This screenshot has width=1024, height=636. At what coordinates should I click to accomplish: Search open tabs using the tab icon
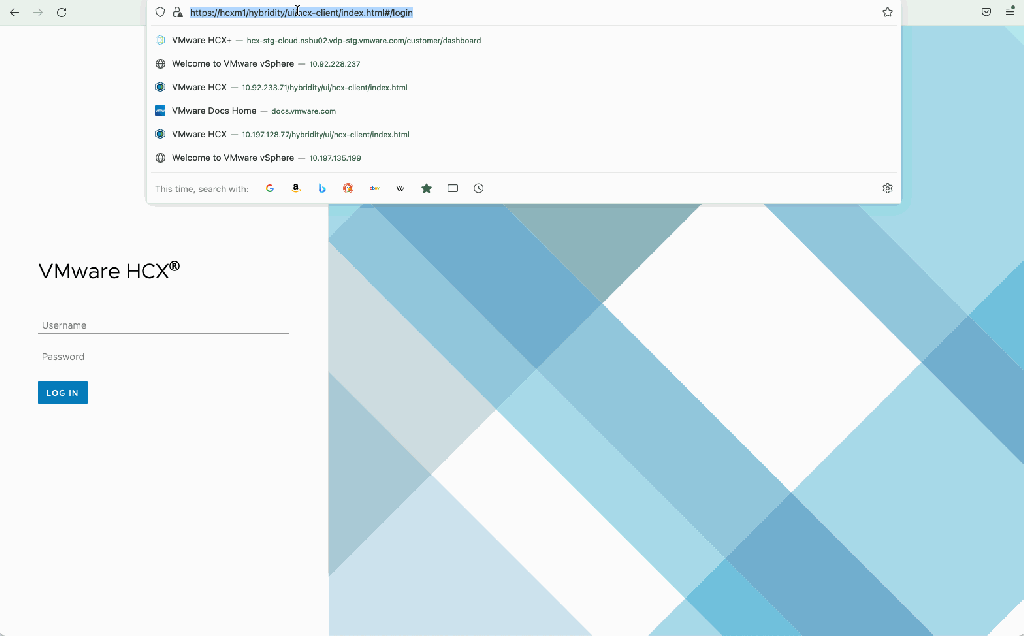click(452, 188)
